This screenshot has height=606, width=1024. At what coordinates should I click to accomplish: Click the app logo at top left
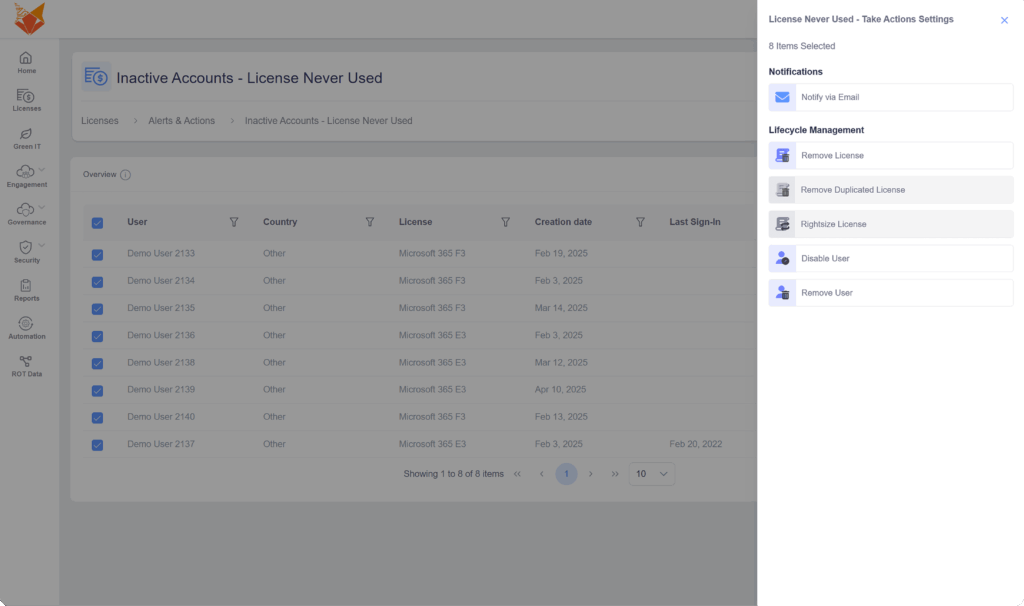point(29,18)
